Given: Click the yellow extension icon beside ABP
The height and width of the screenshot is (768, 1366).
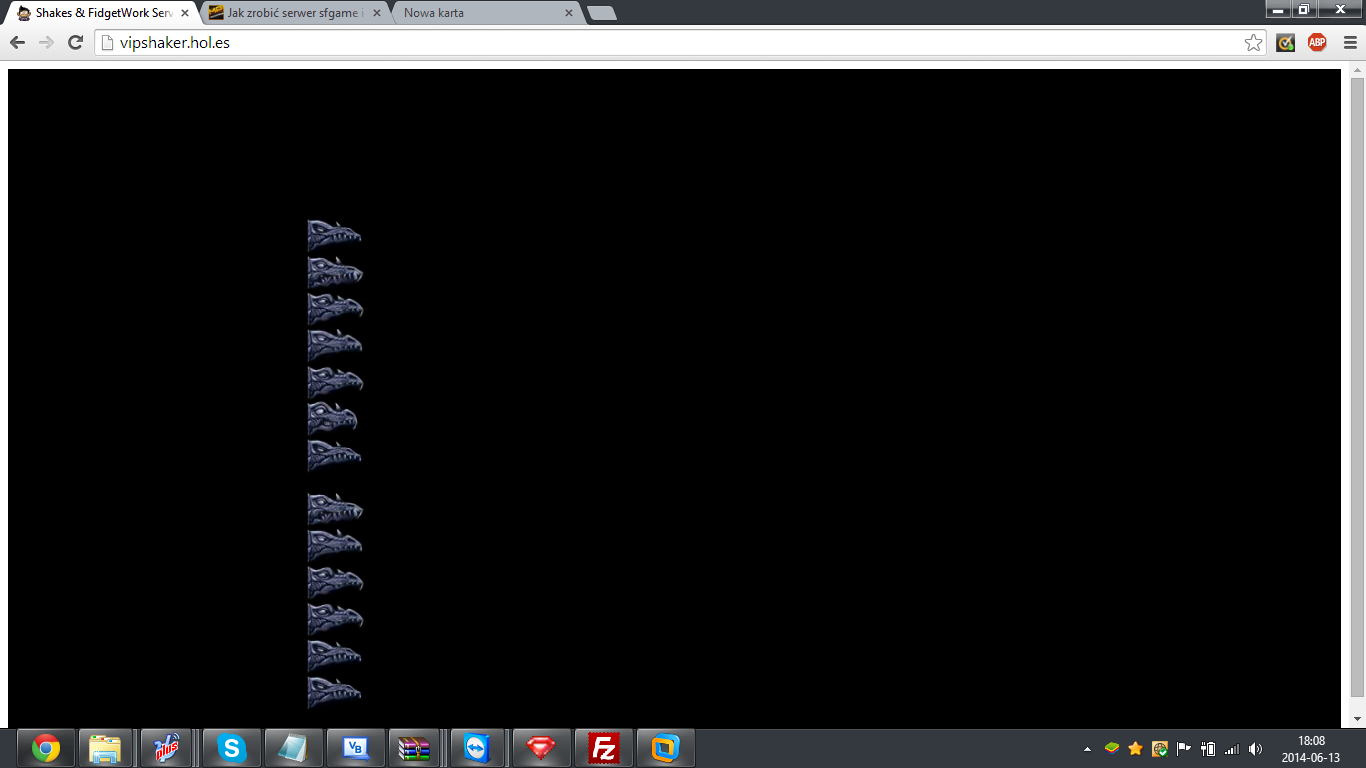Looking at the screenshot, I should click(x=1286, y=43).
